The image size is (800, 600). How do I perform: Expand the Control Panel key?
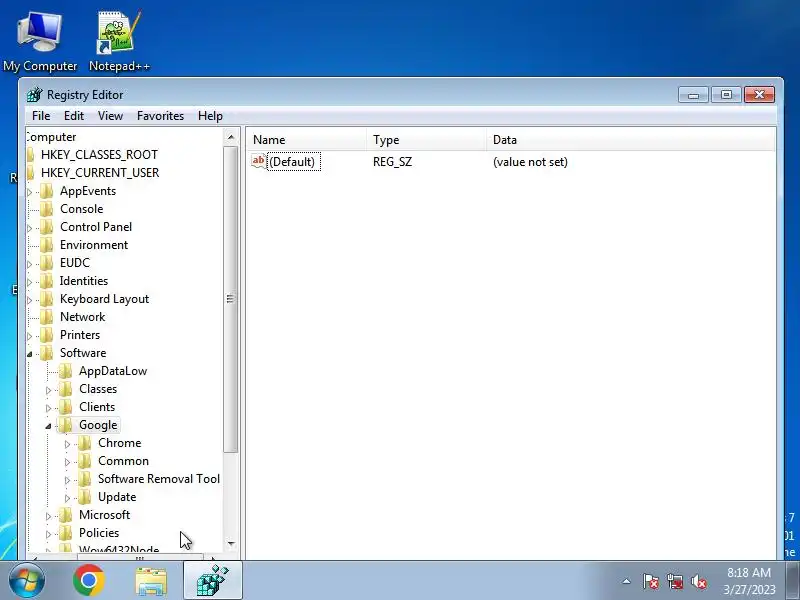30,228
